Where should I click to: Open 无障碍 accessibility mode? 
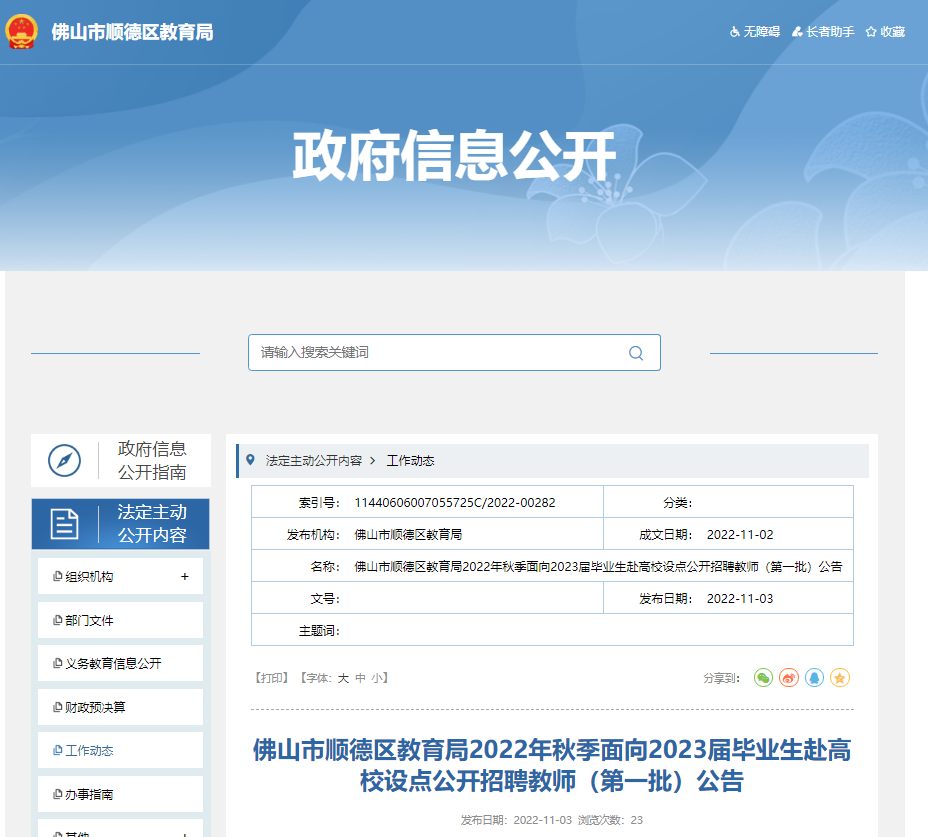click(x=754, y=32)
